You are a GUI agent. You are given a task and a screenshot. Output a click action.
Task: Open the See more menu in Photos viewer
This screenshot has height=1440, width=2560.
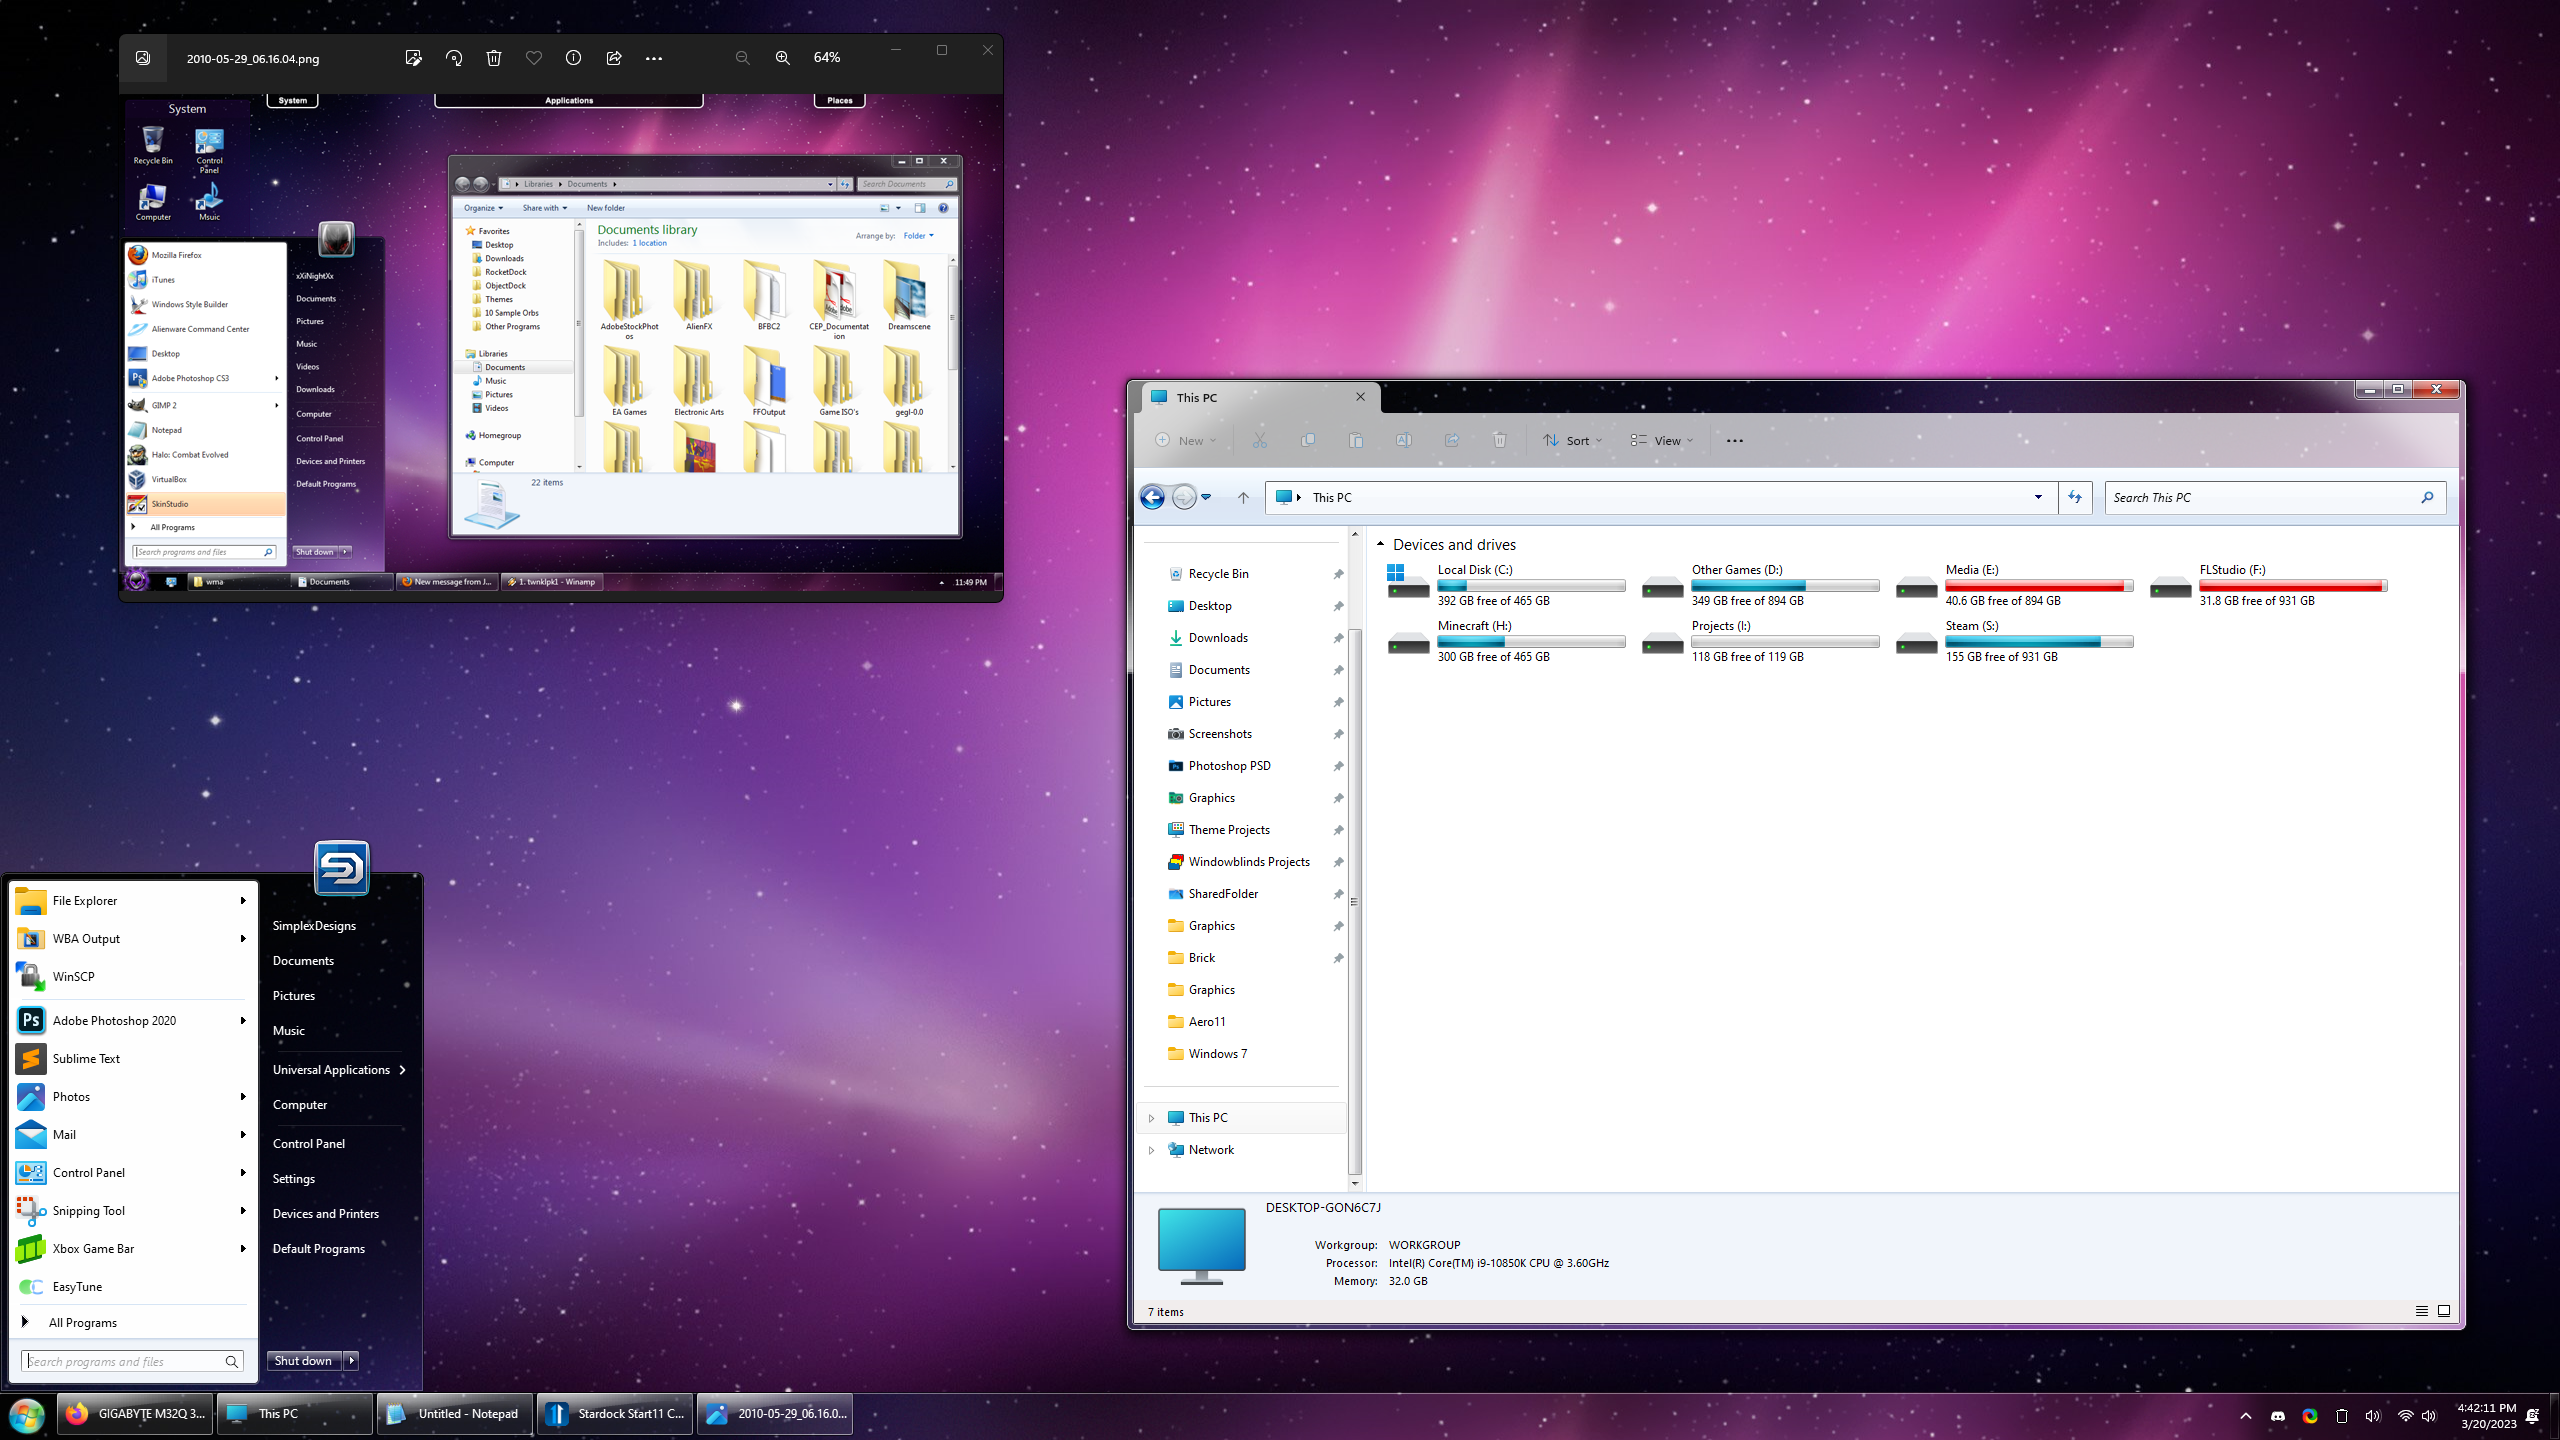[x=654, y=58]
